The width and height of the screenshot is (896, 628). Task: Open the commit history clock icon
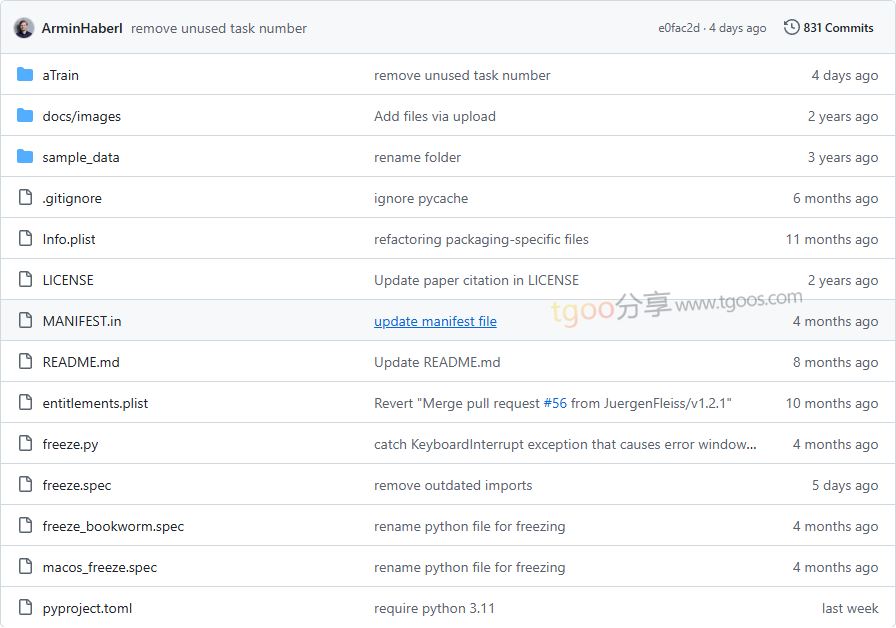tap(791, 28)
